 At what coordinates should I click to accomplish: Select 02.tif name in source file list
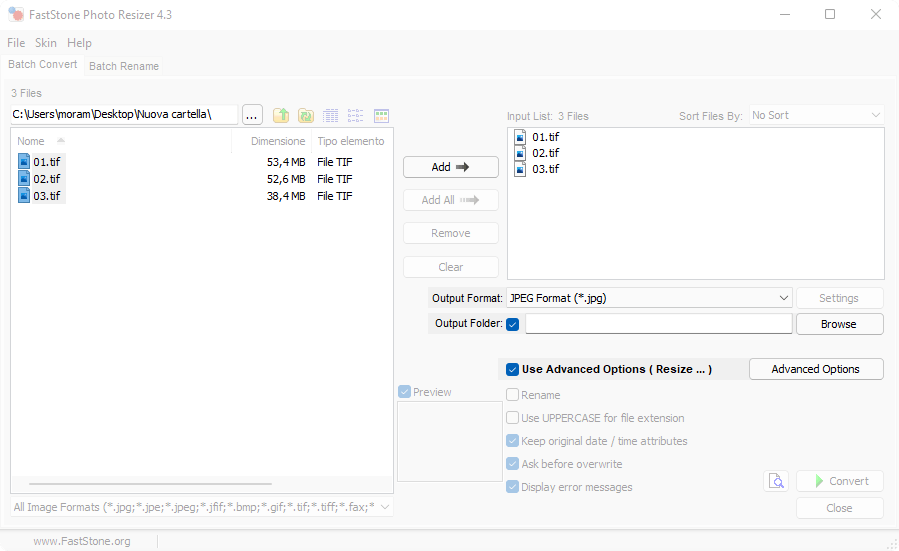(46, 179)
